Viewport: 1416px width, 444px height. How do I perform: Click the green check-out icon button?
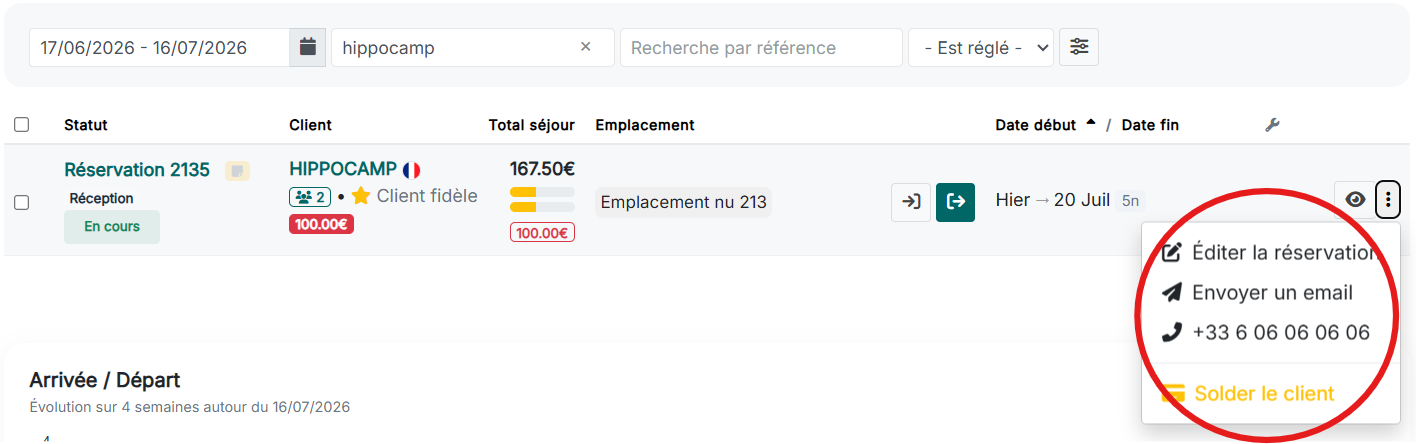point(956,202)
